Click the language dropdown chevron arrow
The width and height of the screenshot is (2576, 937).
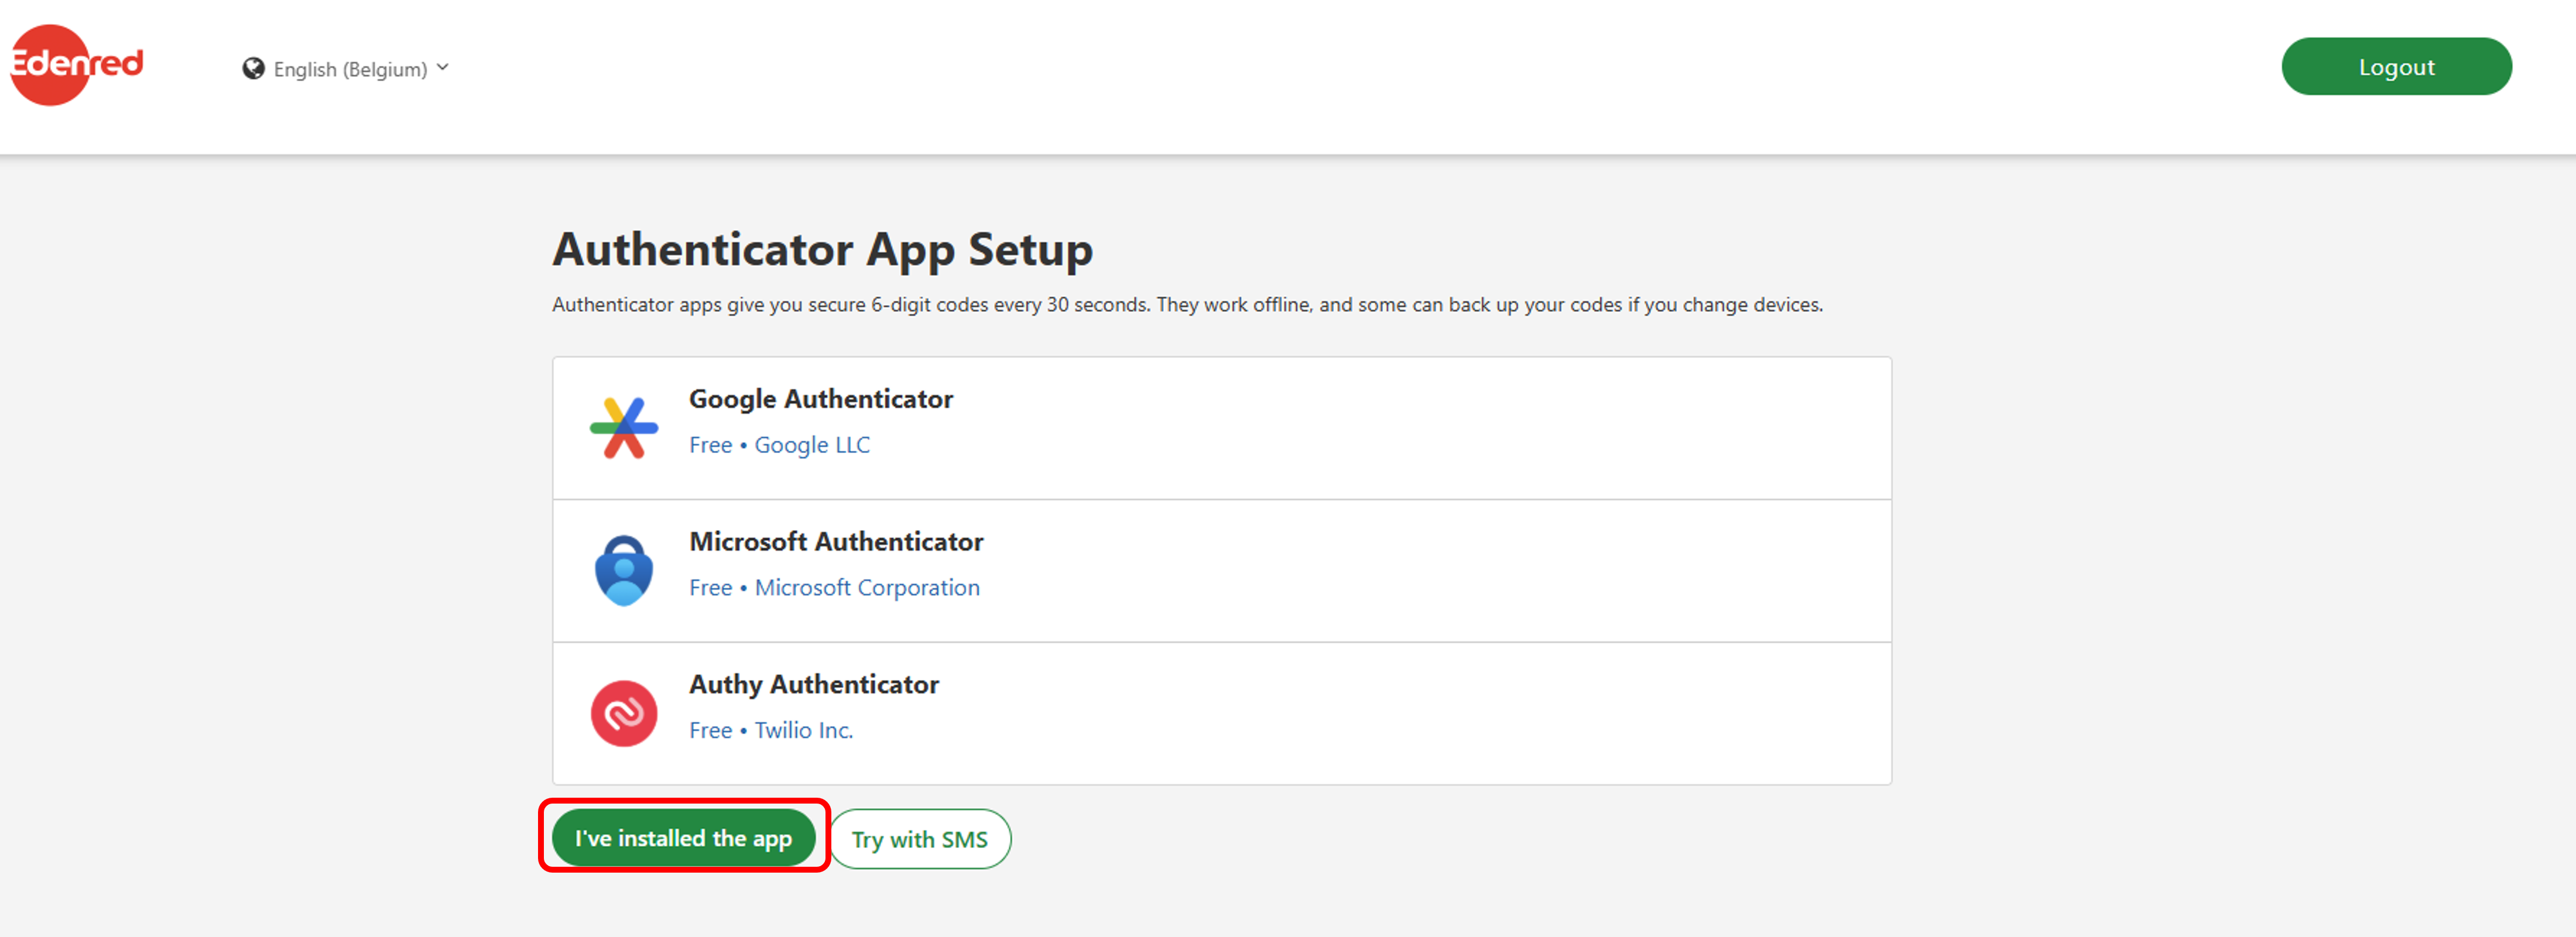click(x=443, y=68)
